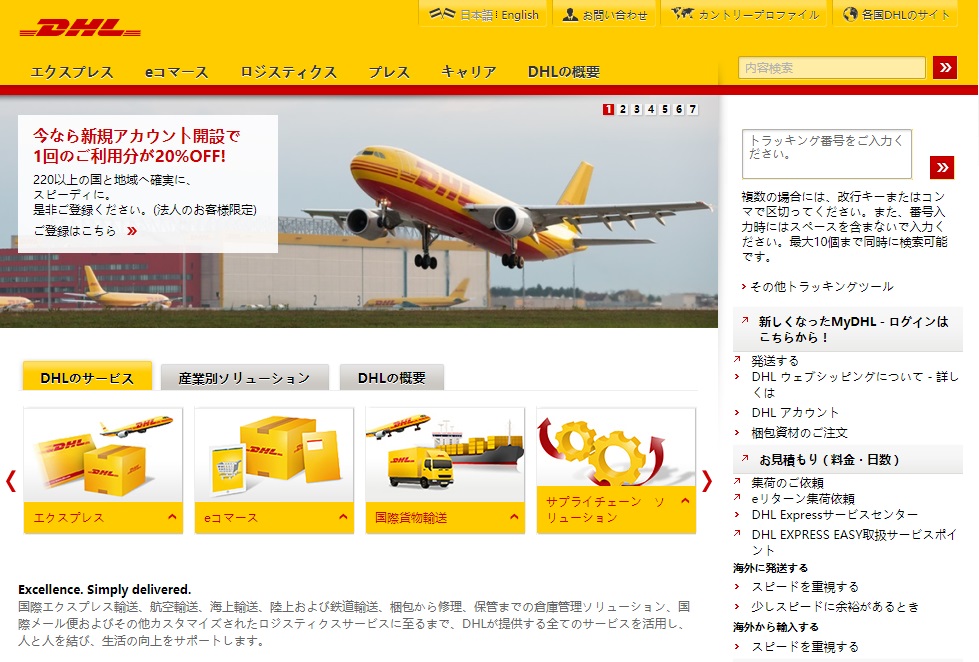Viewport: 979px width, 662px height.
Task: Select the 産業別ソリューション tab
Action: [x=244, y=377]
